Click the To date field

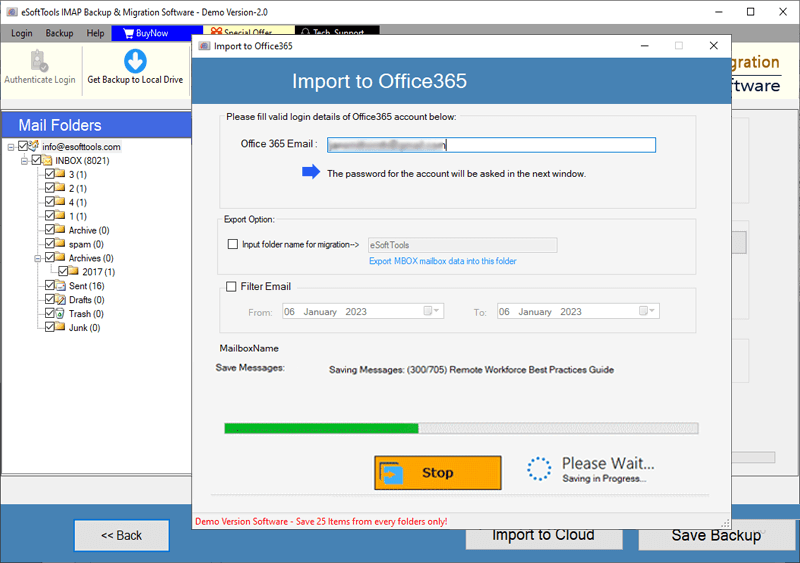(x=578, y=311)
